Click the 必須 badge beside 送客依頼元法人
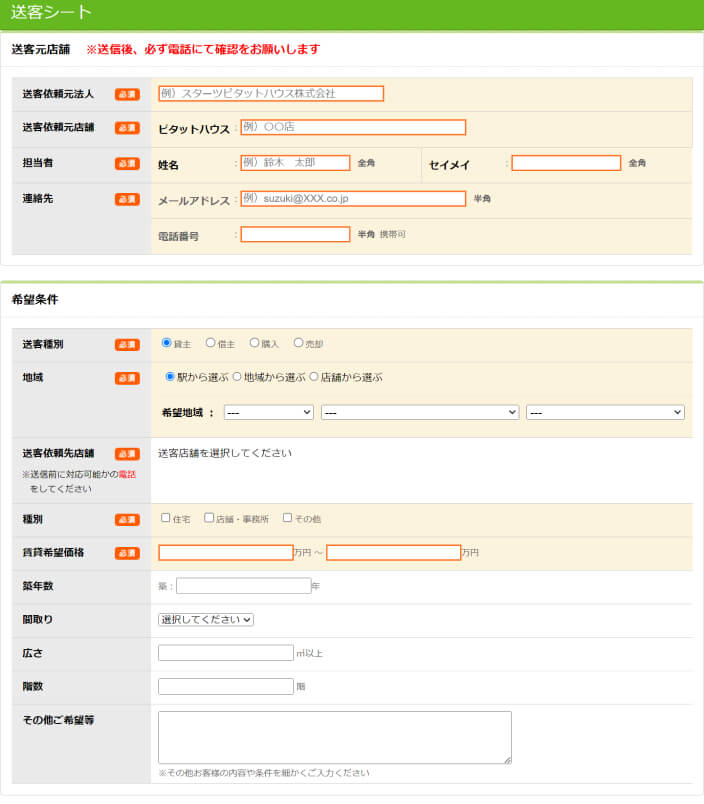Image resolution: width=704 pixels, height=804 pixels. [127, 94]
